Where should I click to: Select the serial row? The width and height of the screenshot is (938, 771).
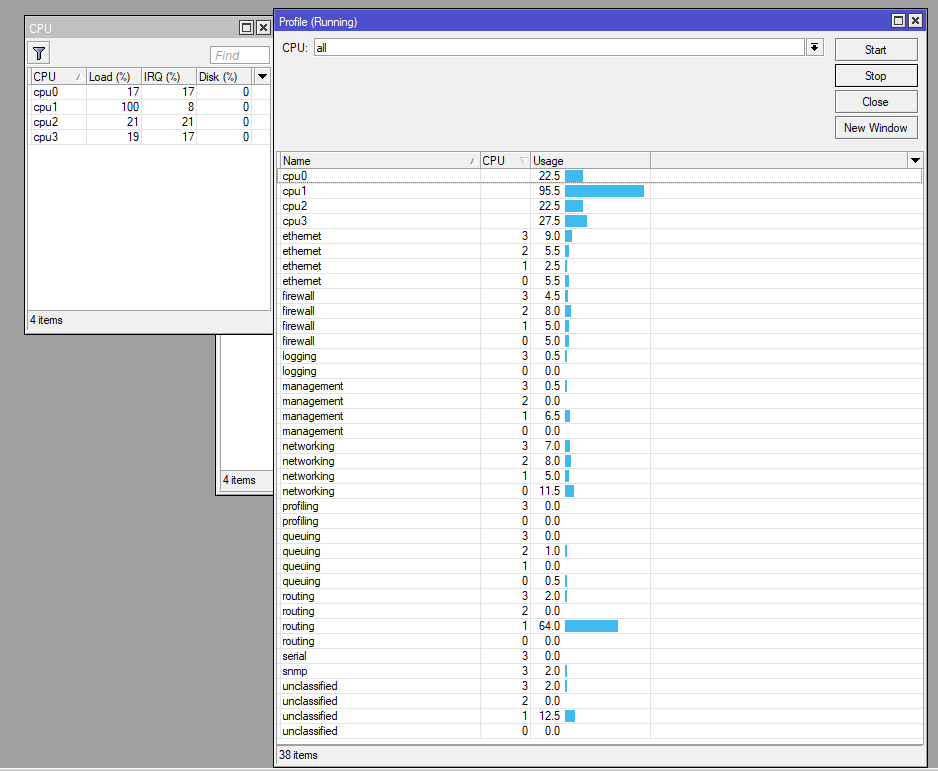click(x=601, y=656)
